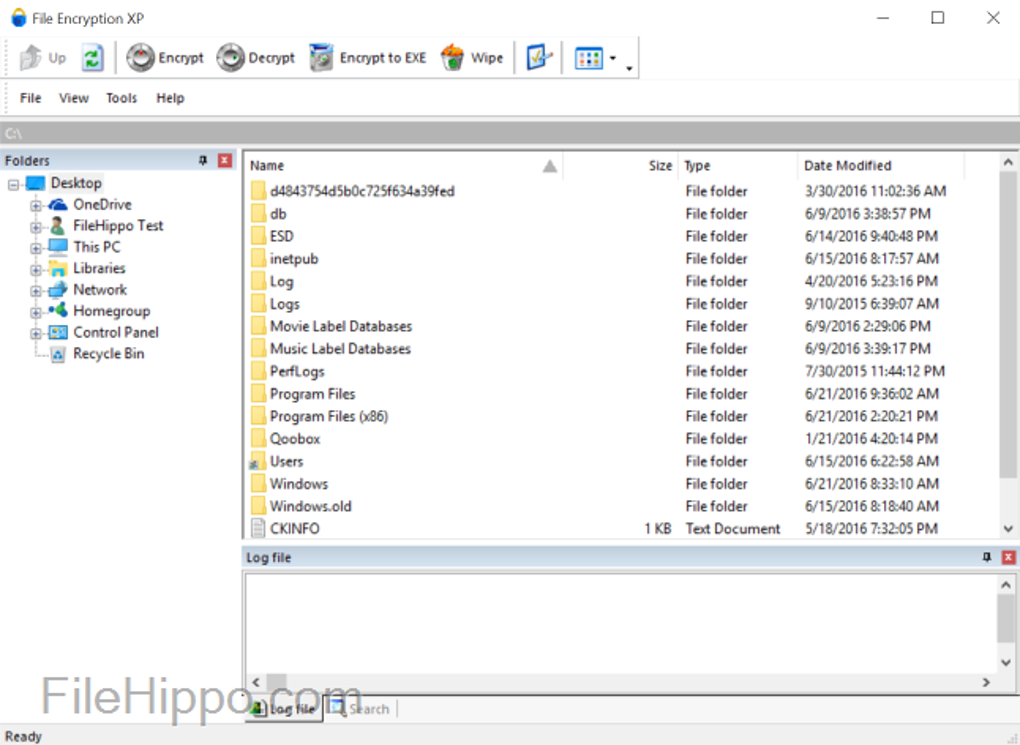Switch to the Search tab

tap(360, 708)
